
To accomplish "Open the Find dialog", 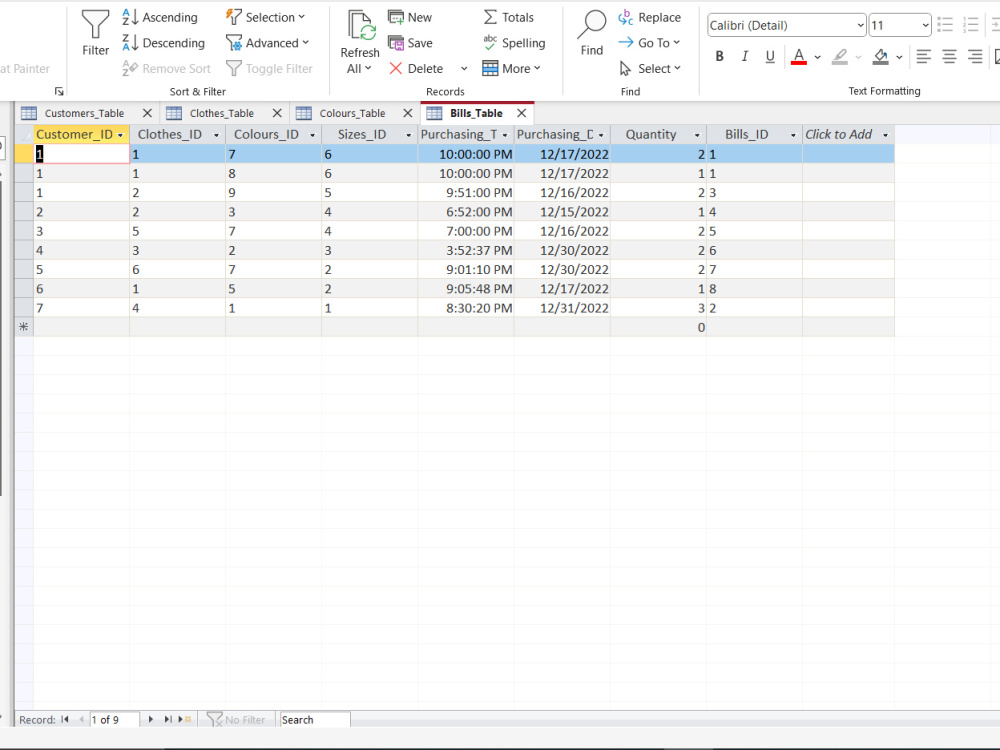I will 591,33.
